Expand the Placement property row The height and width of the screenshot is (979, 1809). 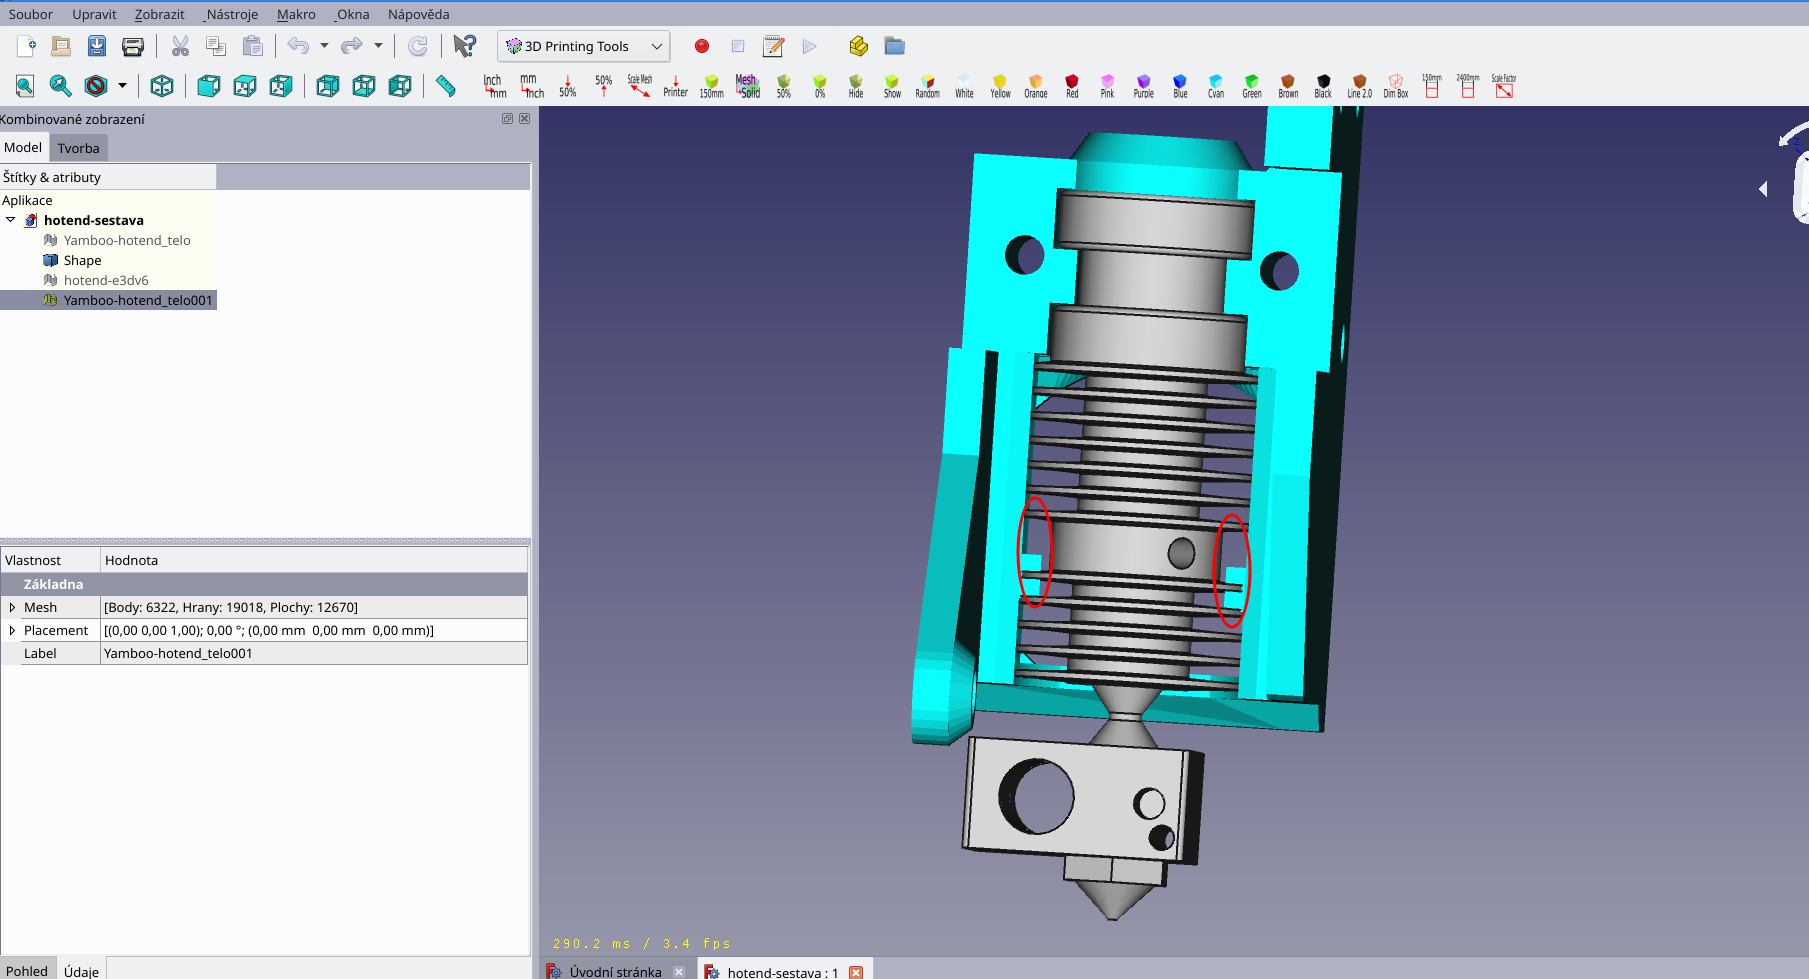pyautogui.click(x=12, y=631)
